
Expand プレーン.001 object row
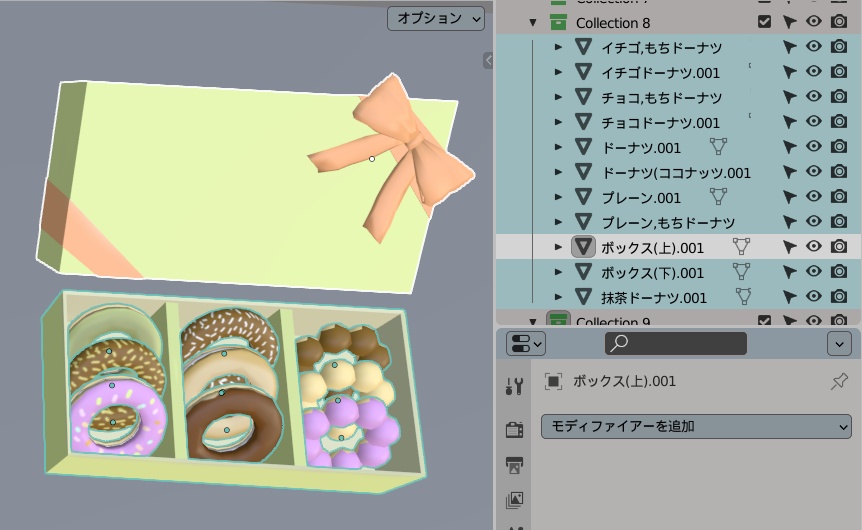tap(558, 197)
